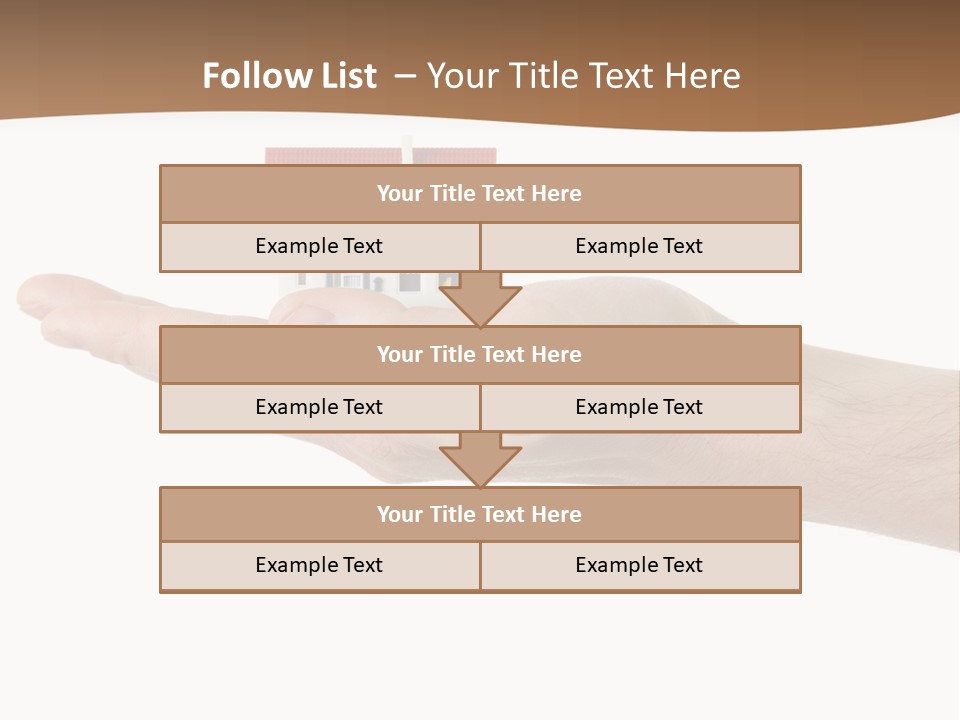Click the empty area below the third block
This screenshot has width=960, height=720.
tap(480, 650)
